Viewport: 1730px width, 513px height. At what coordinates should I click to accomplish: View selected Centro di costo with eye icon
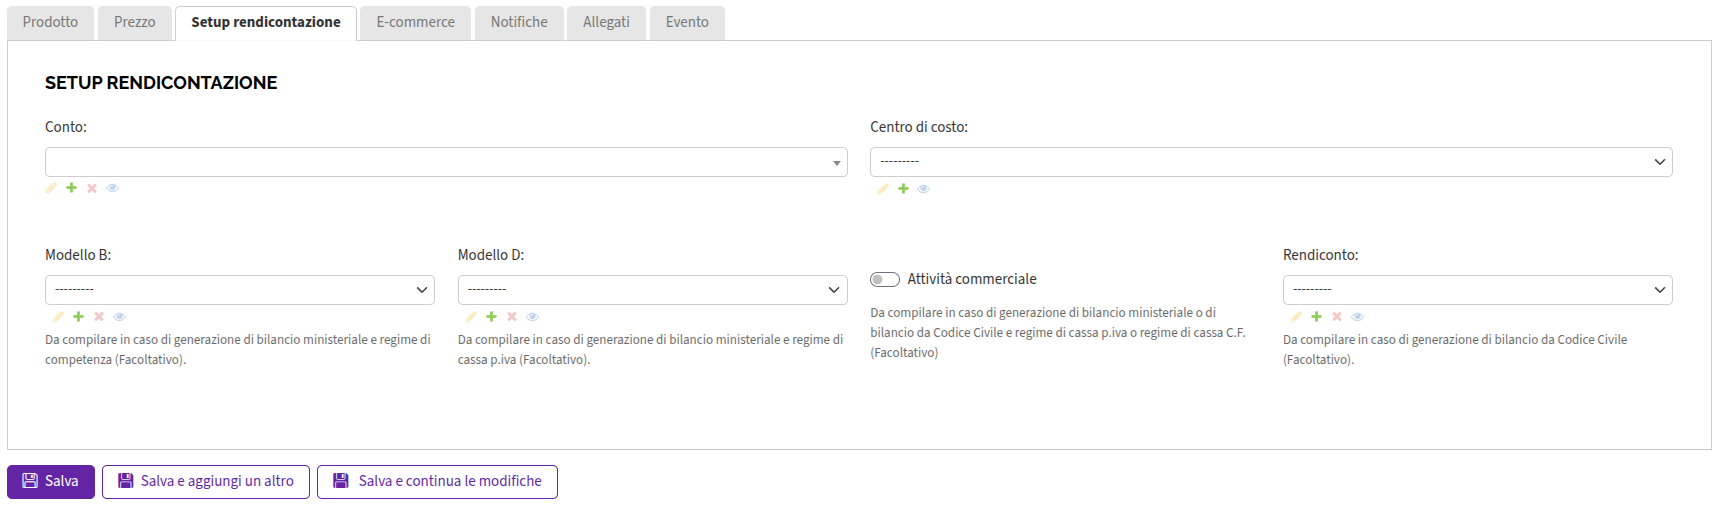923,189
